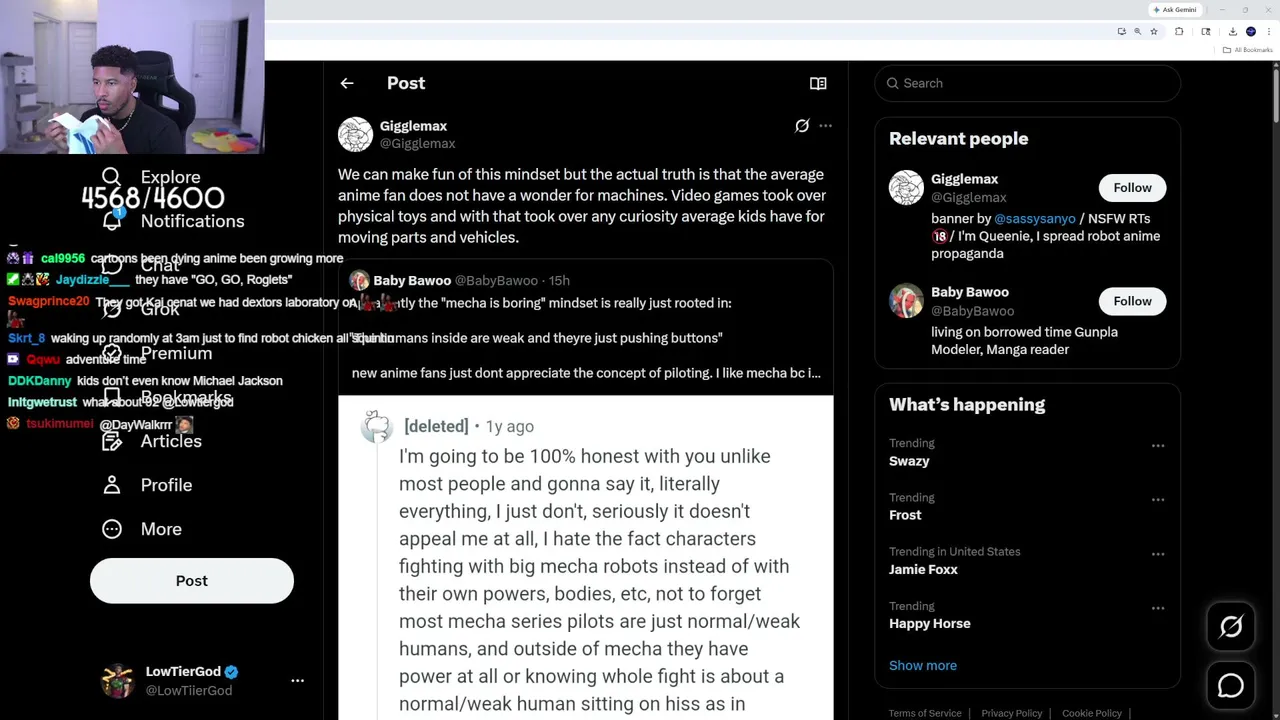Screen dimensions: 1280x720
Task: Open reader view icon in Post header
Action: point(818,84)
